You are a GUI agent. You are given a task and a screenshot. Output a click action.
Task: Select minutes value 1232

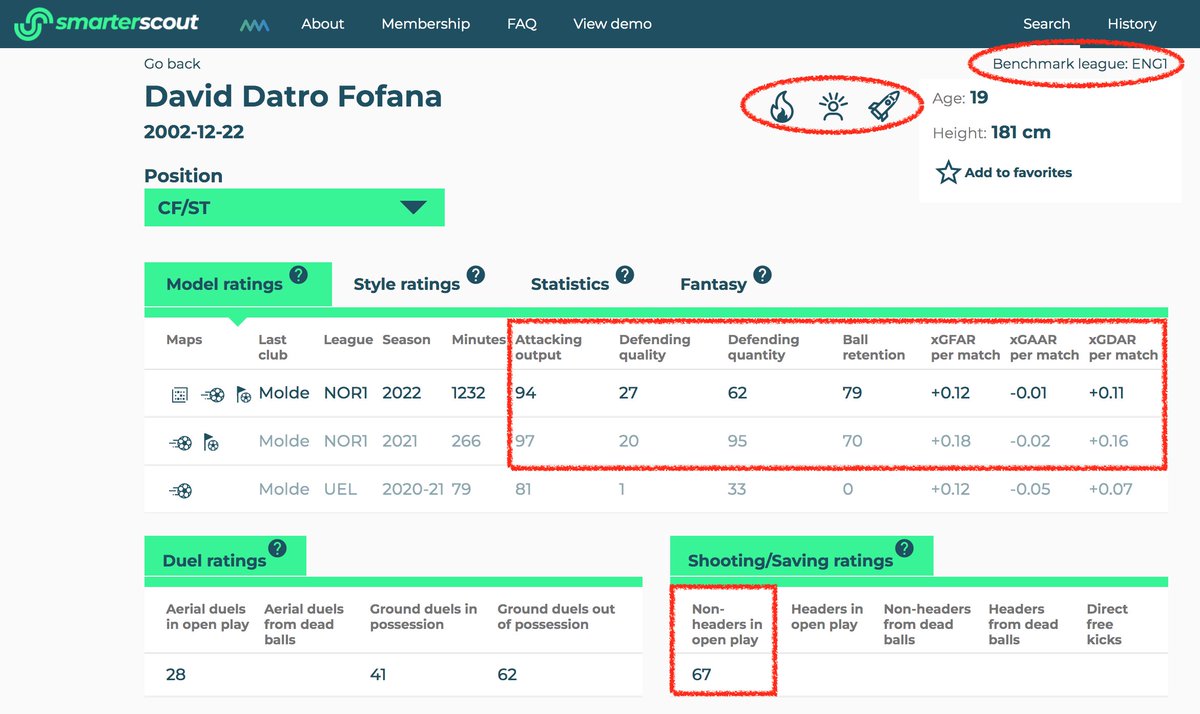tap(468, 393)
